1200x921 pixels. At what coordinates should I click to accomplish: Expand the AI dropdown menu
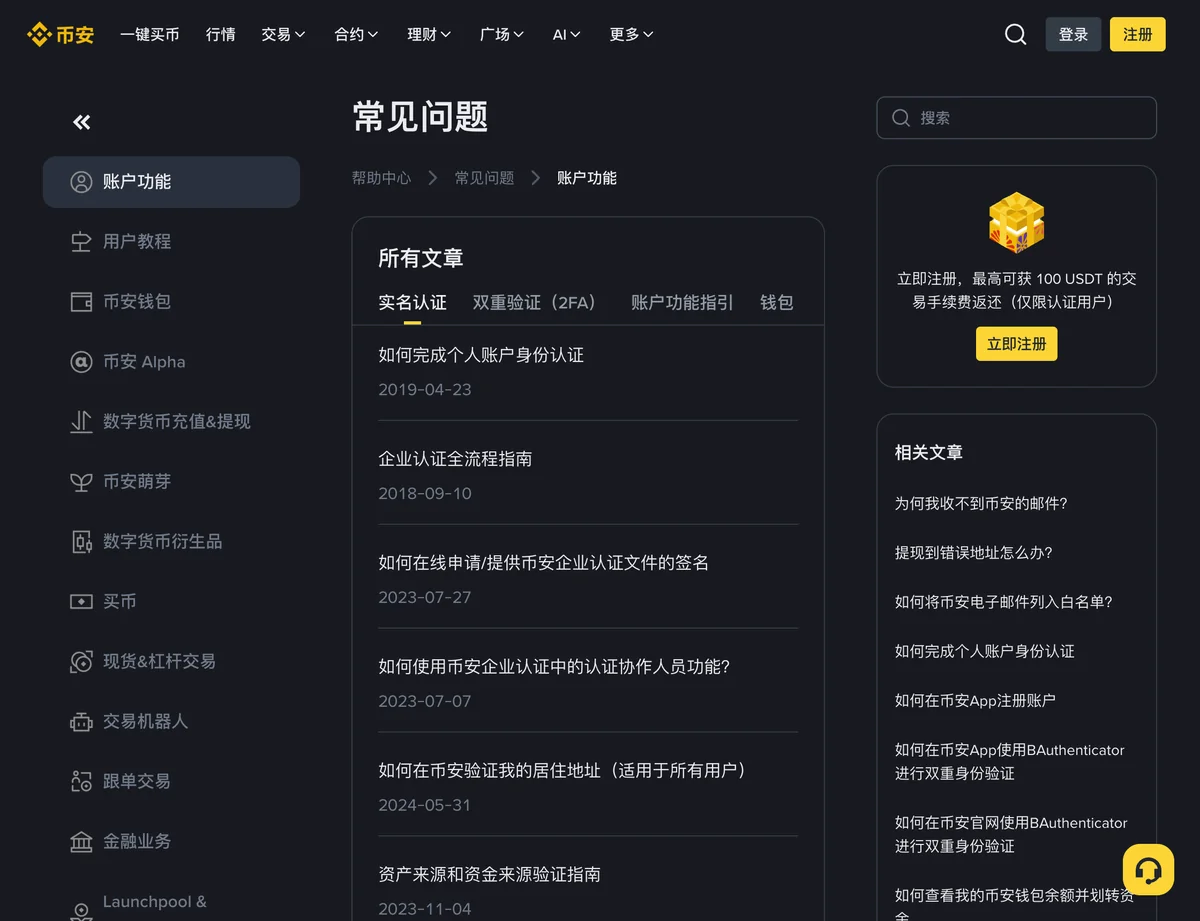click(567, 34)
